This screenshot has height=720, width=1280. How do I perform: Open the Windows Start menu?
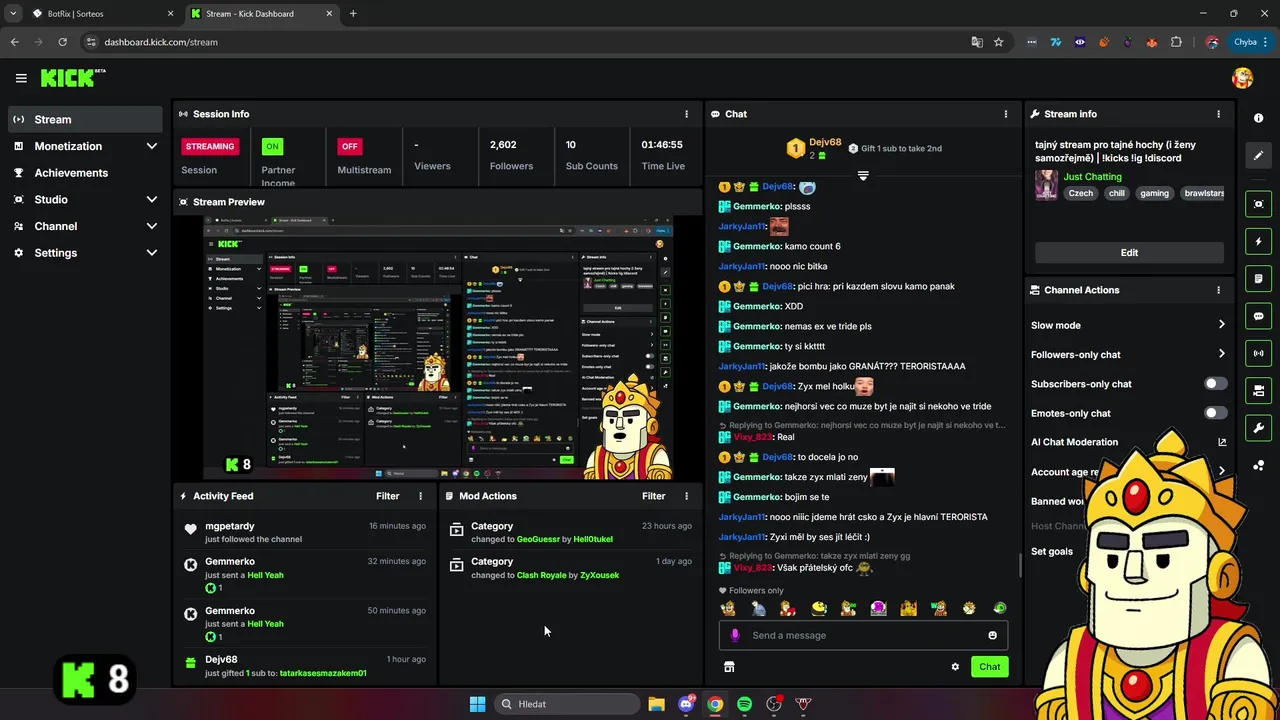477,704
